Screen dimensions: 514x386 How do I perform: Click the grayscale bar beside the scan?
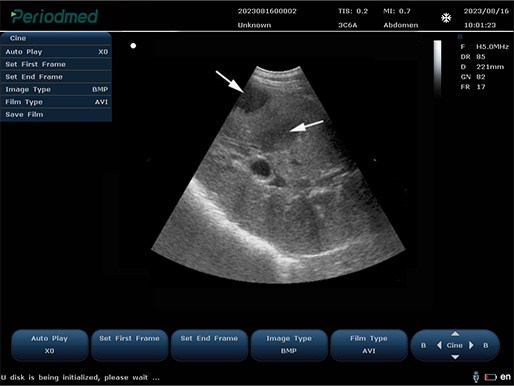(x=437, y=69)
